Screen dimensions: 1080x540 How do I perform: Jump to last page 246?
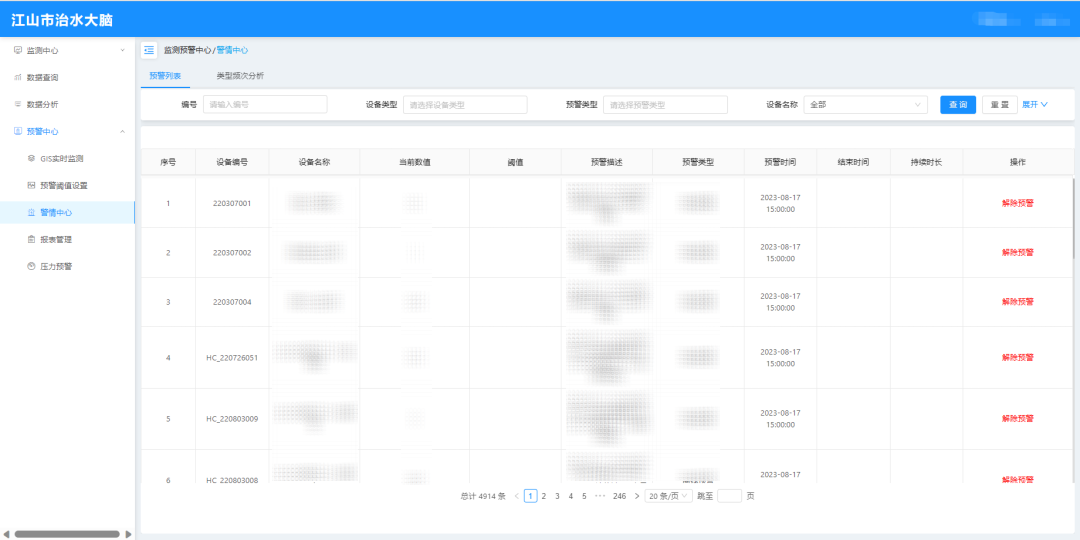click(x=619, y=496)
